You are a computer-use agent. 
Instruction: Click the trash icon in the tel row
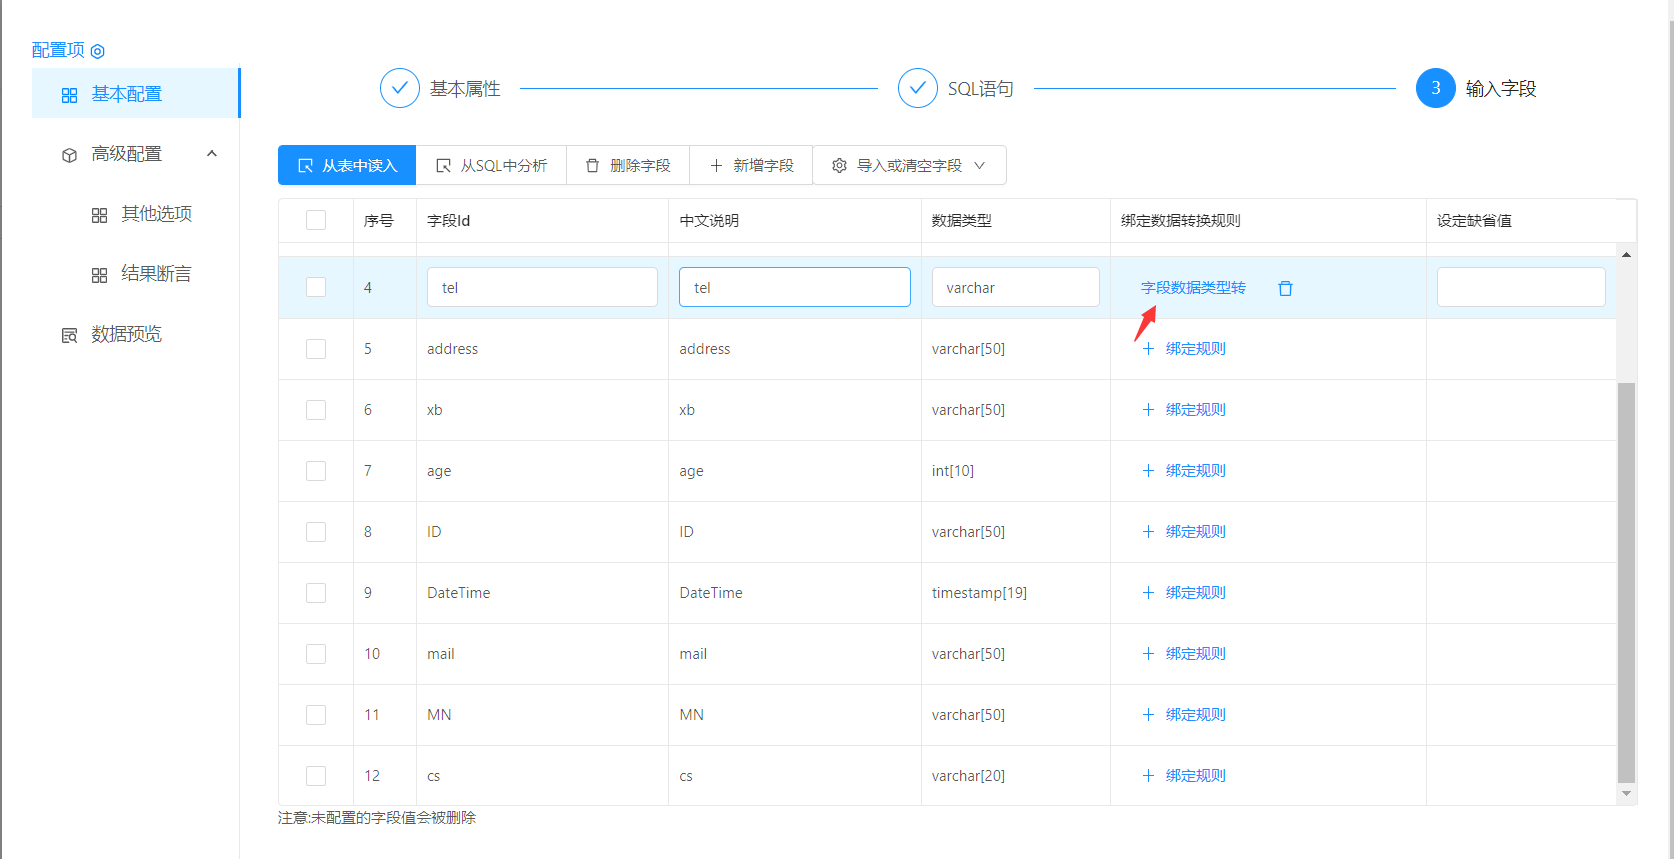1285,288
